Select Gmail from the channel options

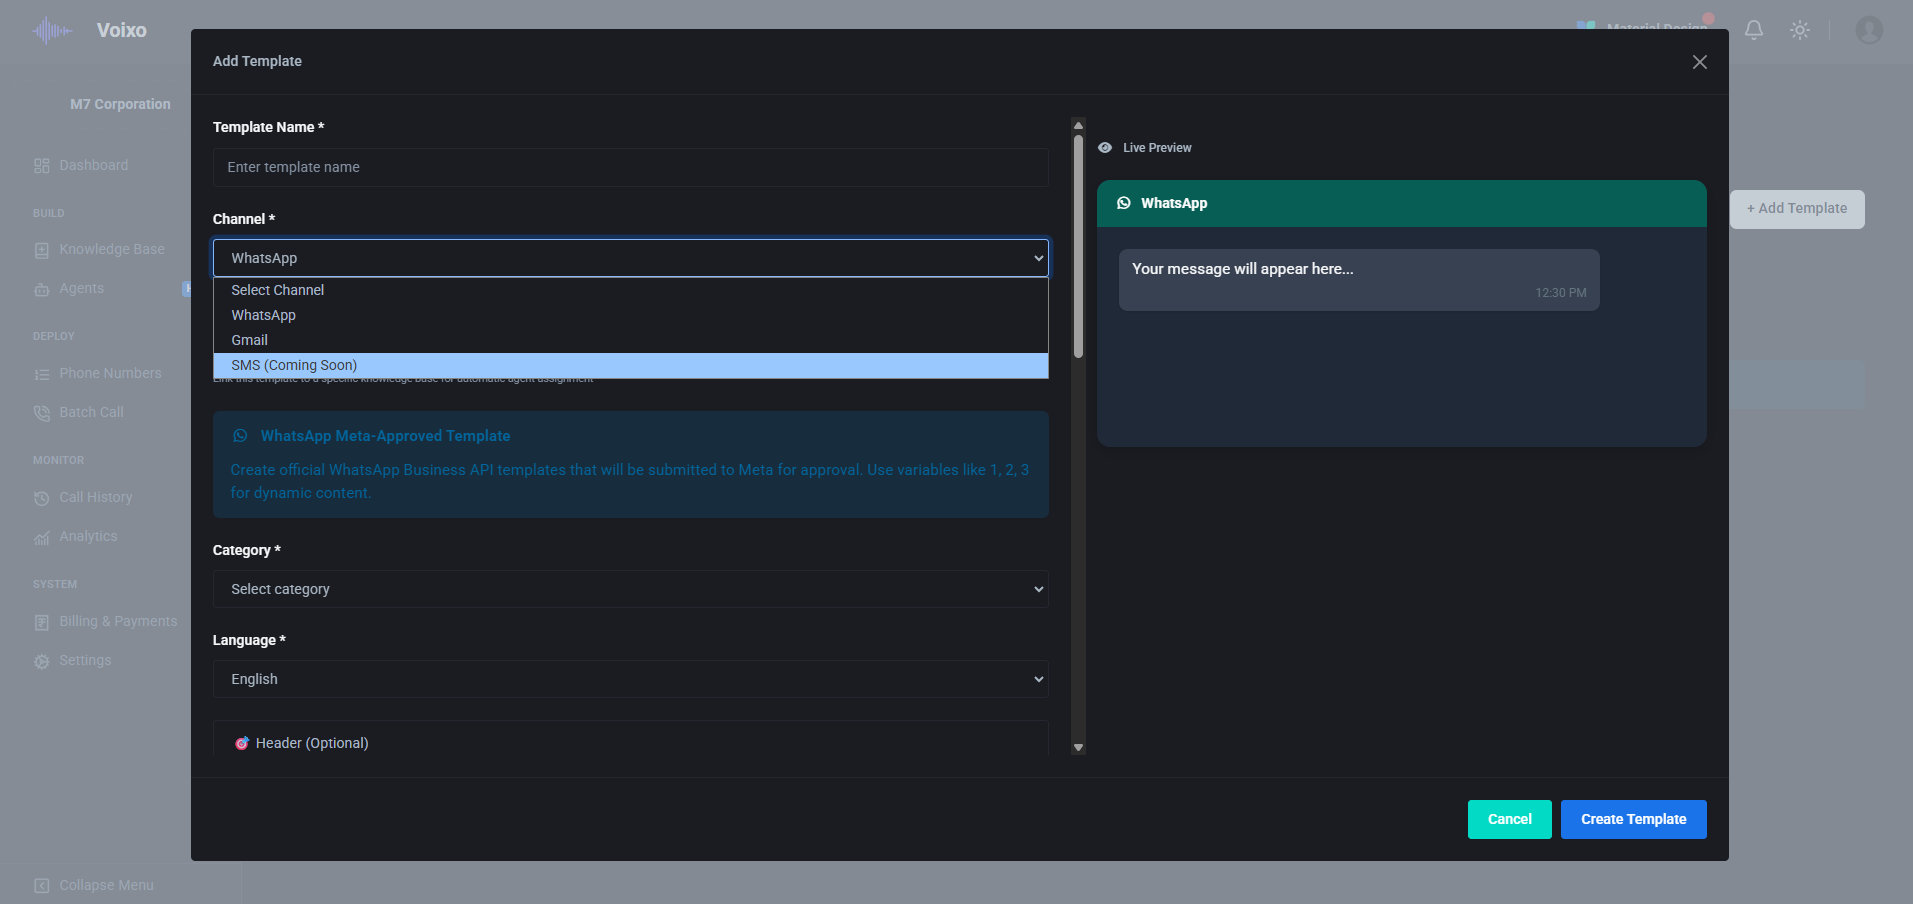(249, 340)
